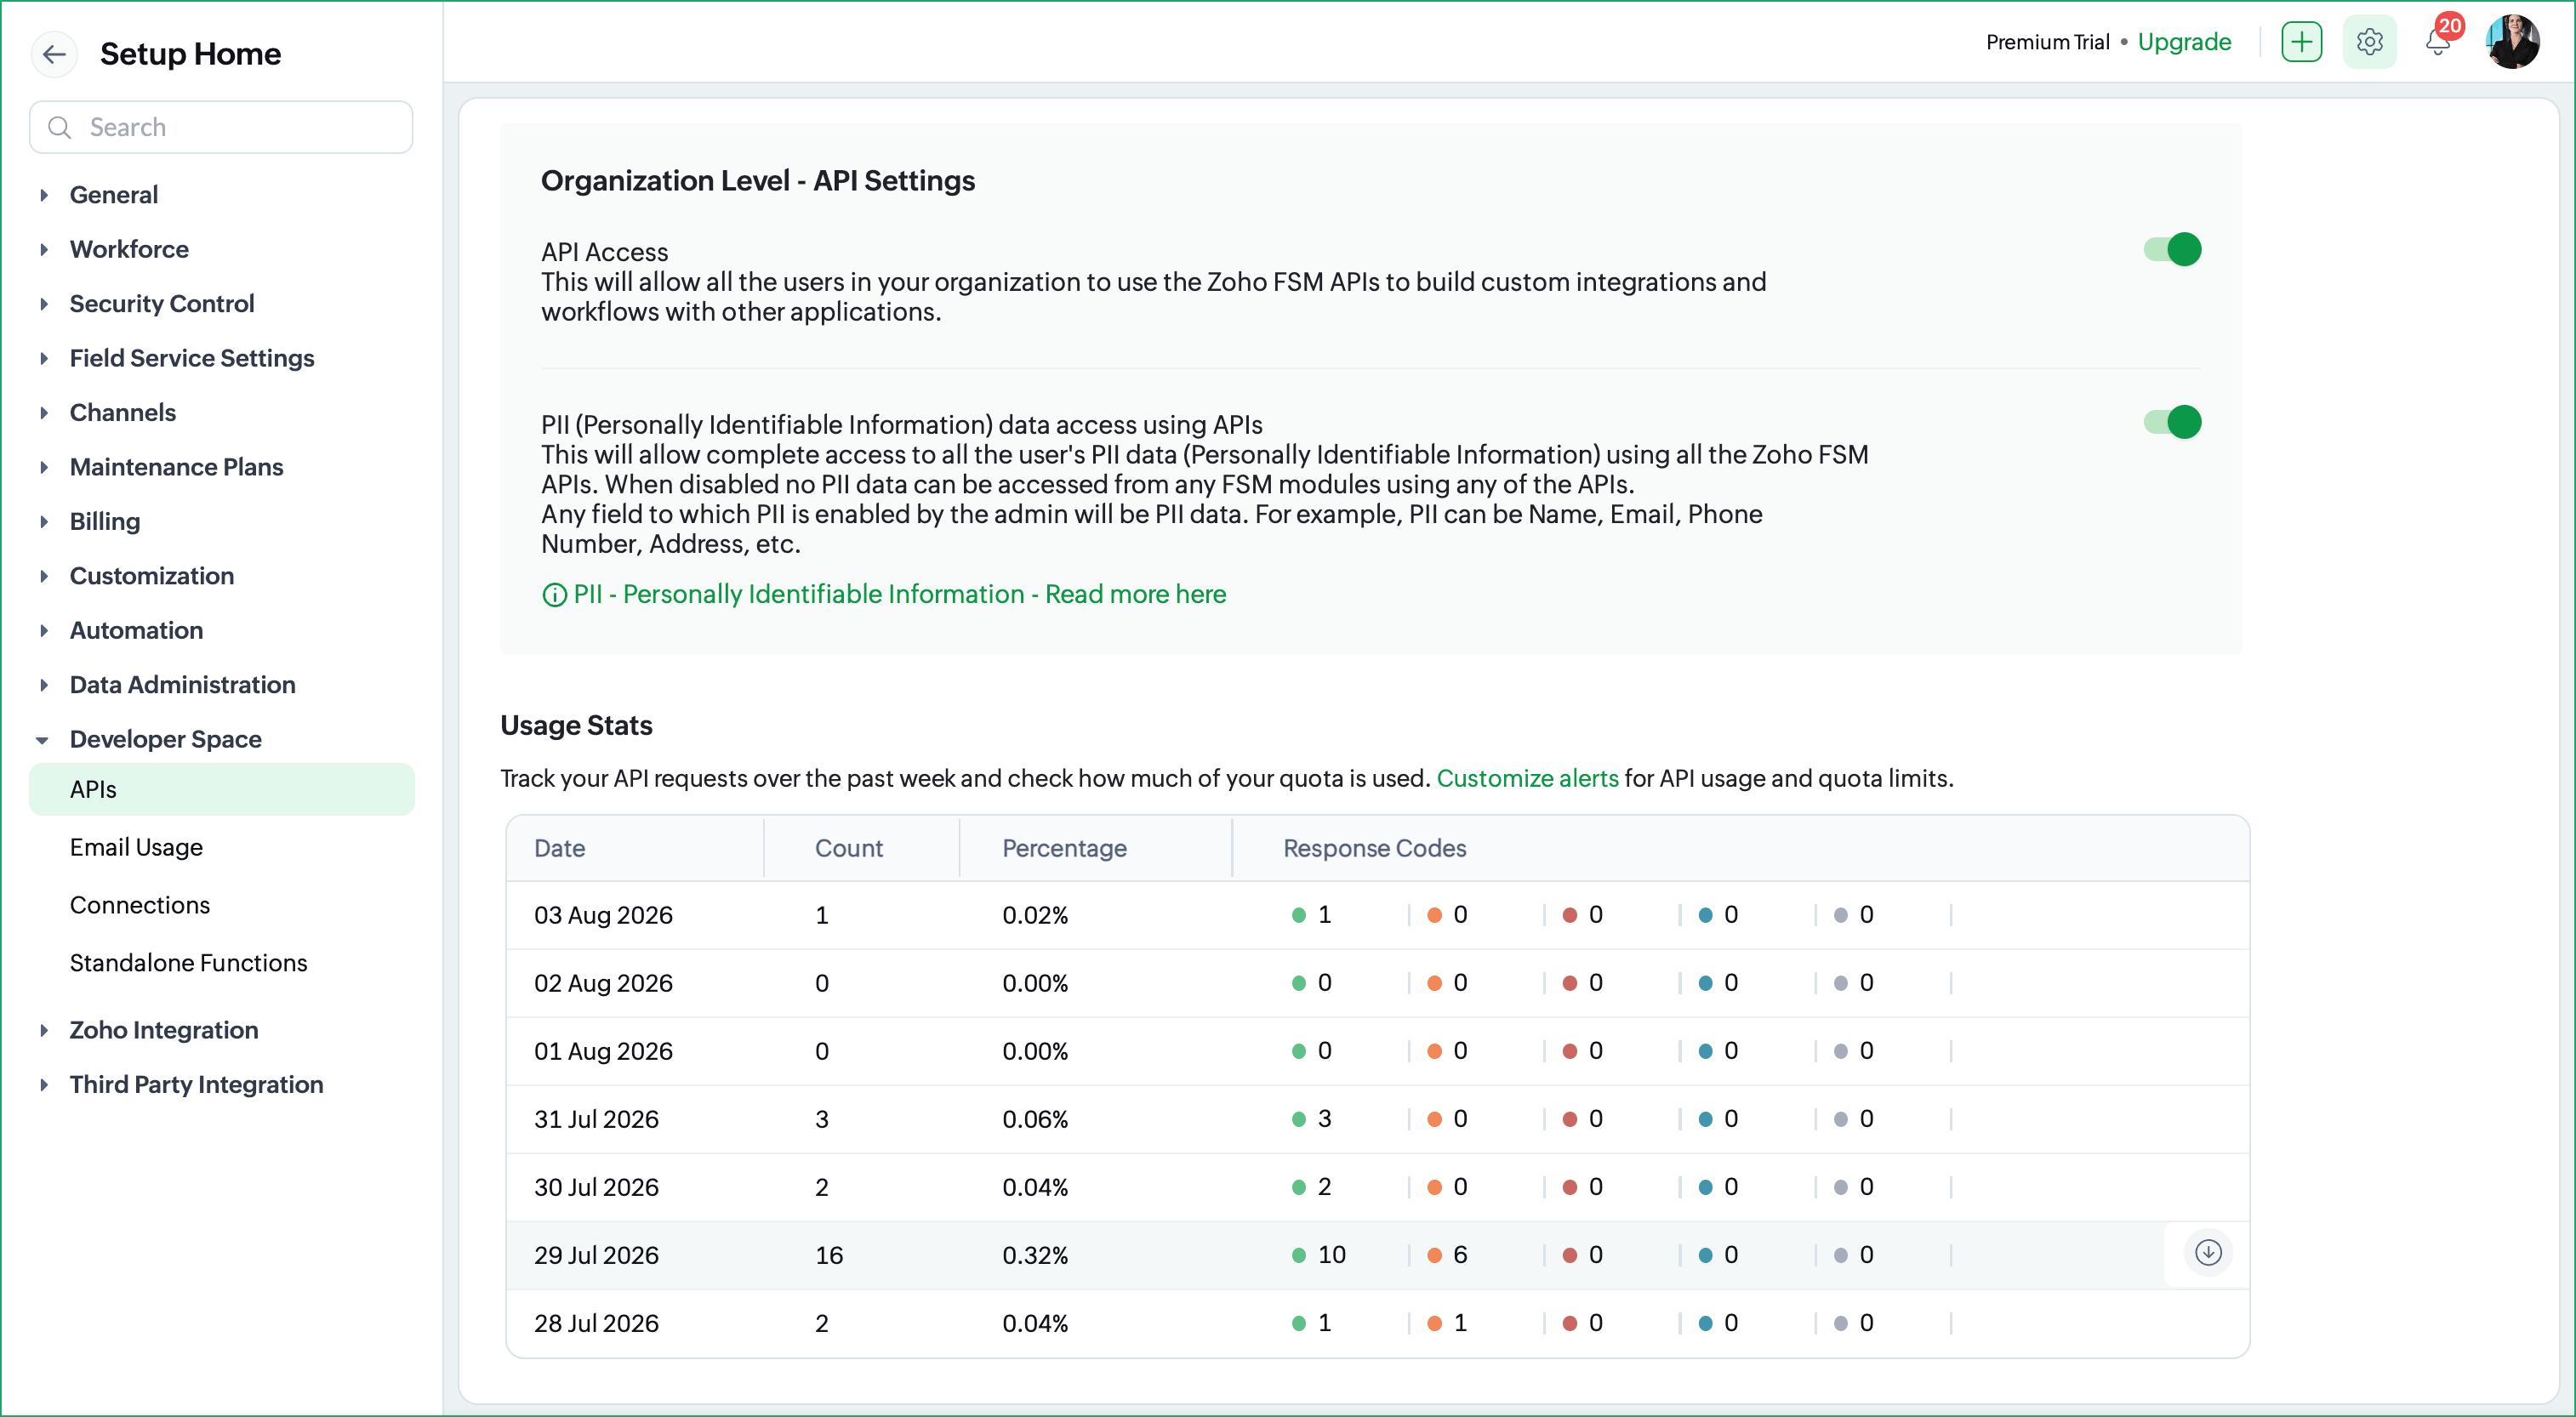Viewport: 2576px width, 1417px height.
Task: Focus the sidebar Search field
Action: click(221, 128)
